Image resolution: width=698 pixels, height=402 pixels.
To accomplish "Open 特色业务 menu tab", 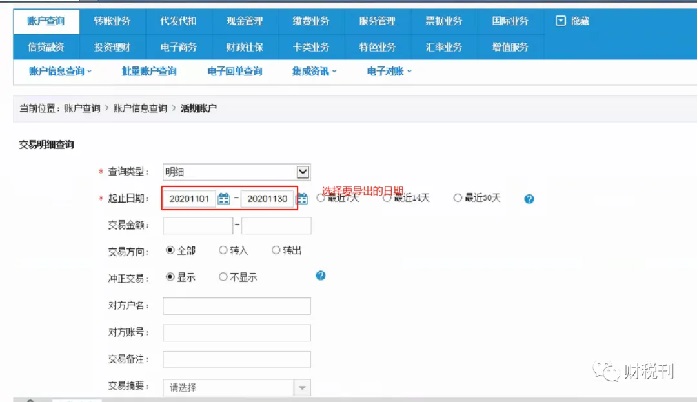I will (x=377, y=47).
